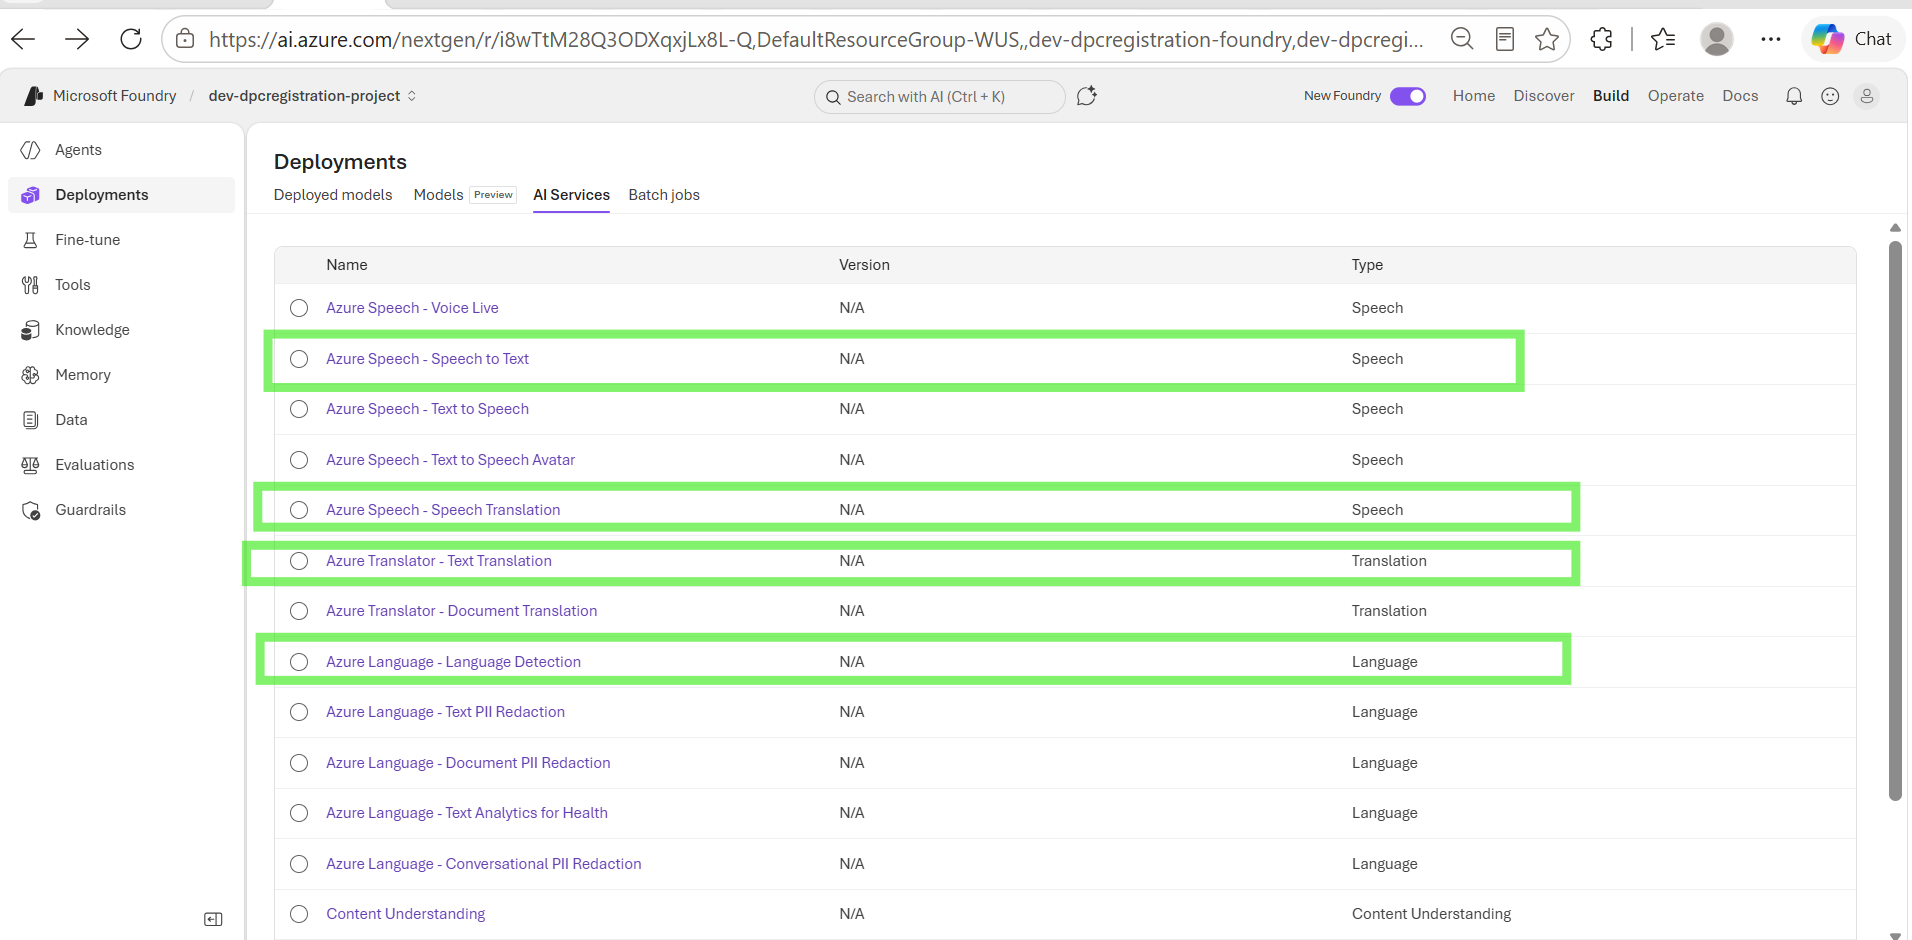Select the Speech to Text radio button

coord(299,359)
